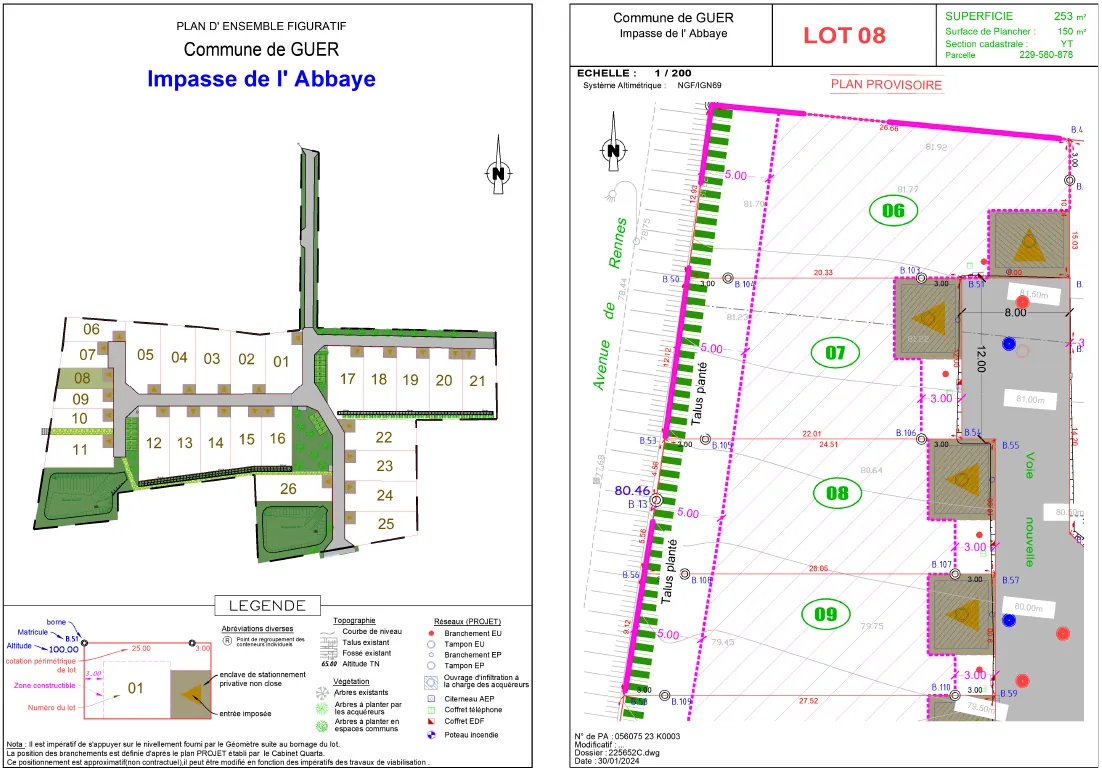Expand the Réseaux (PROJET) legend section
The height and width of the screenshot is (768, 1102).
[x=467, y=621]
